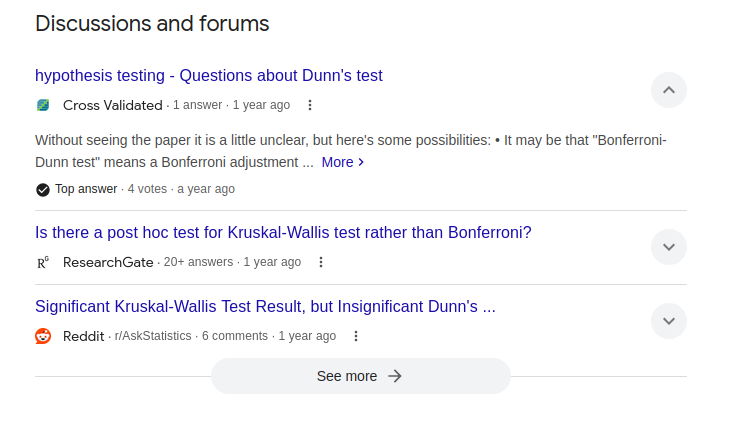This screenshot has width=739, height=436.
Task: Open the post hoc Kruskal-Wallis question link
Action: coord(283,233)
